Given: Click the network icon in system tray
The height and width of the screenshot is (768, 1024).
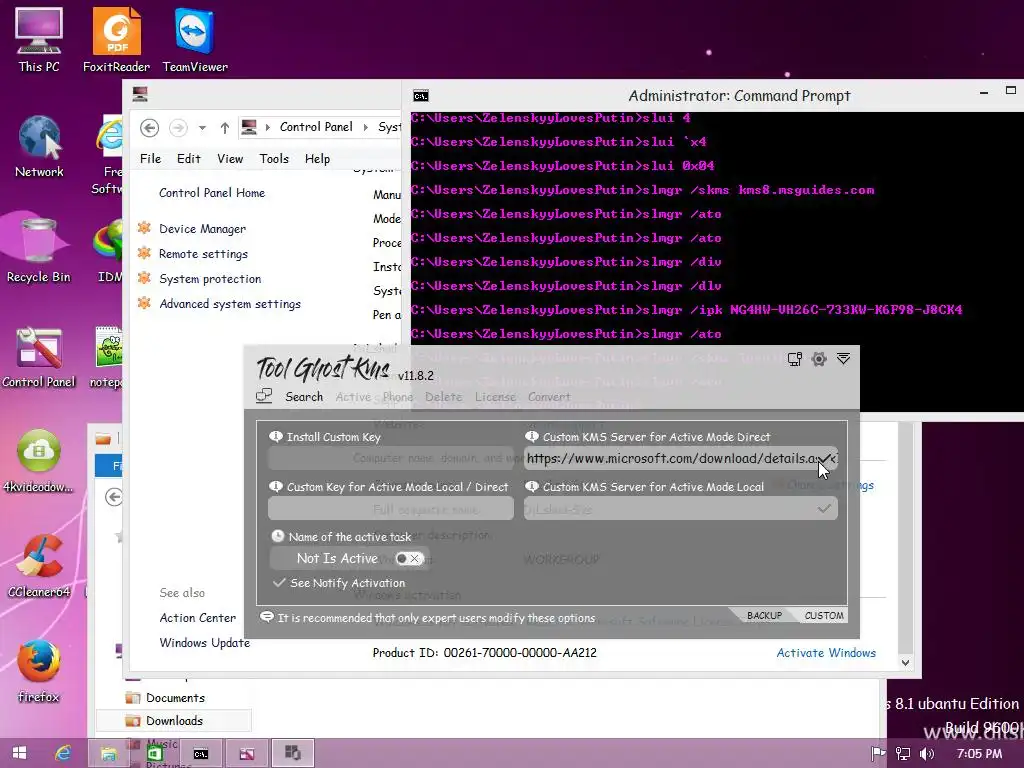Looking at the screenshot, I should click(903, 754).
